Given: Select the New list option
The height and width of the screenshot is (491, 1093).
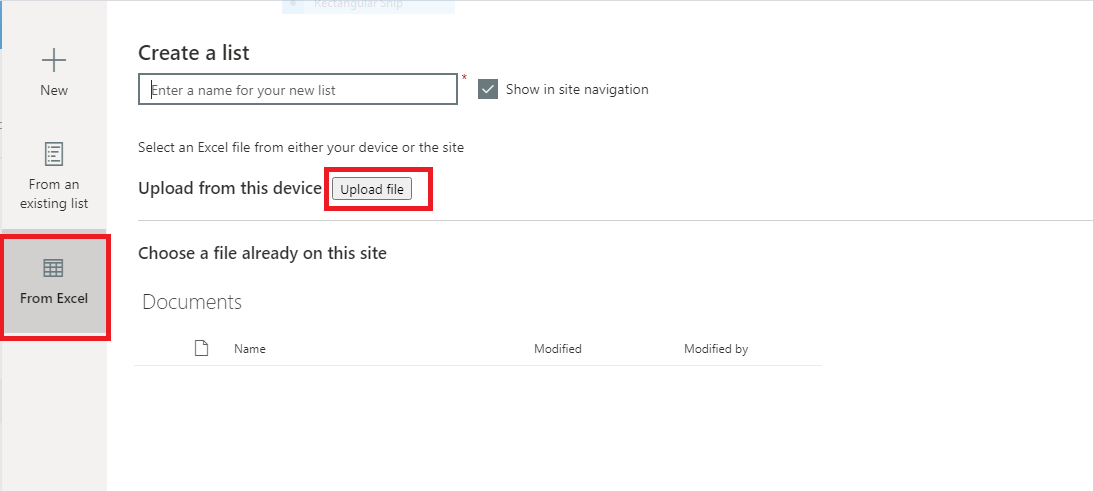Looking at the screenshot, I should click(x=54, y=73).
